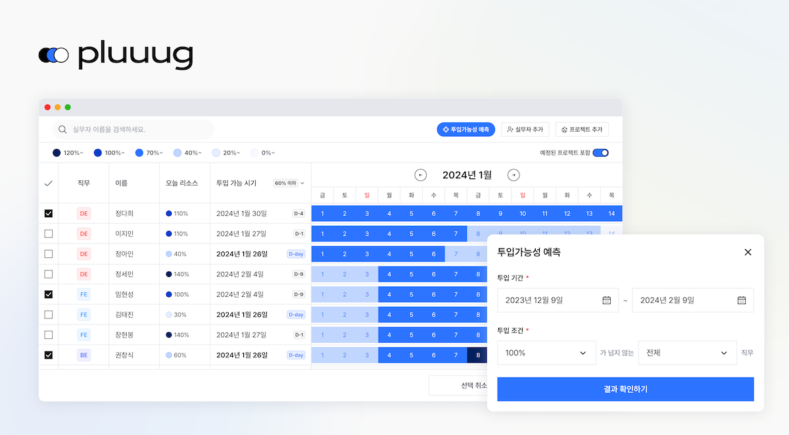This screenshot has width=789, height=435.
Task: Open calendar picker for end date 2024년 2월 9일
Action: tap(741, 300)
